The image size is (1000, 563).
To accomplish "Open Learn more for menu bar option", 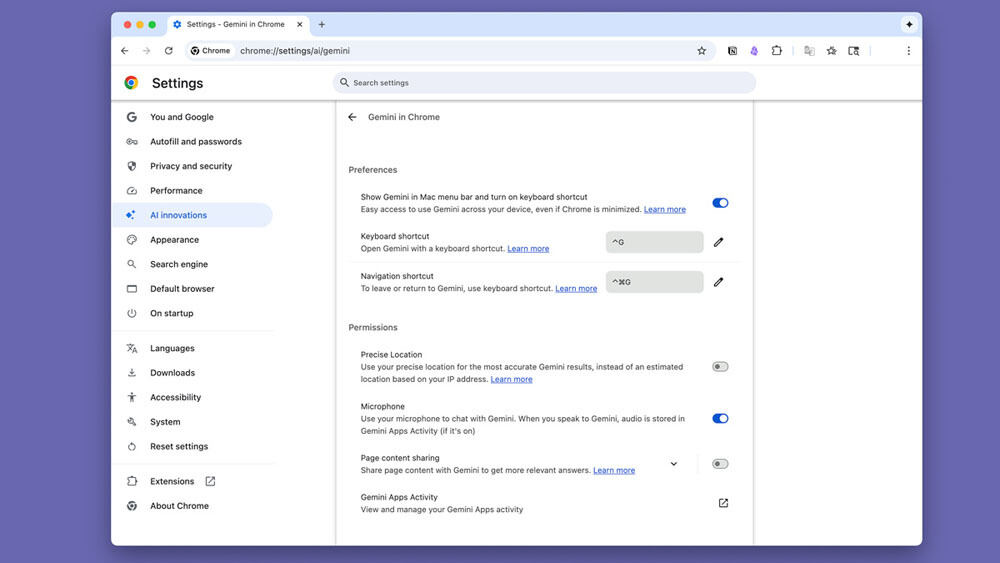I will pos(665,210).
